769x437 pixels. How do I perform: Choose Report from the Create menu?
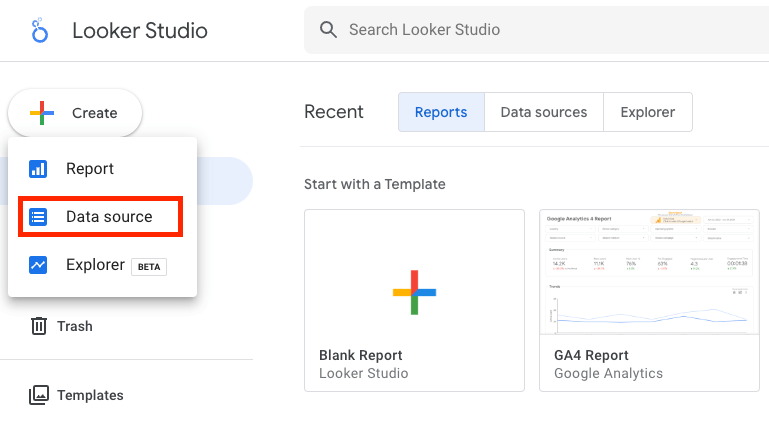pyautogui.click(x=103, y=169)
